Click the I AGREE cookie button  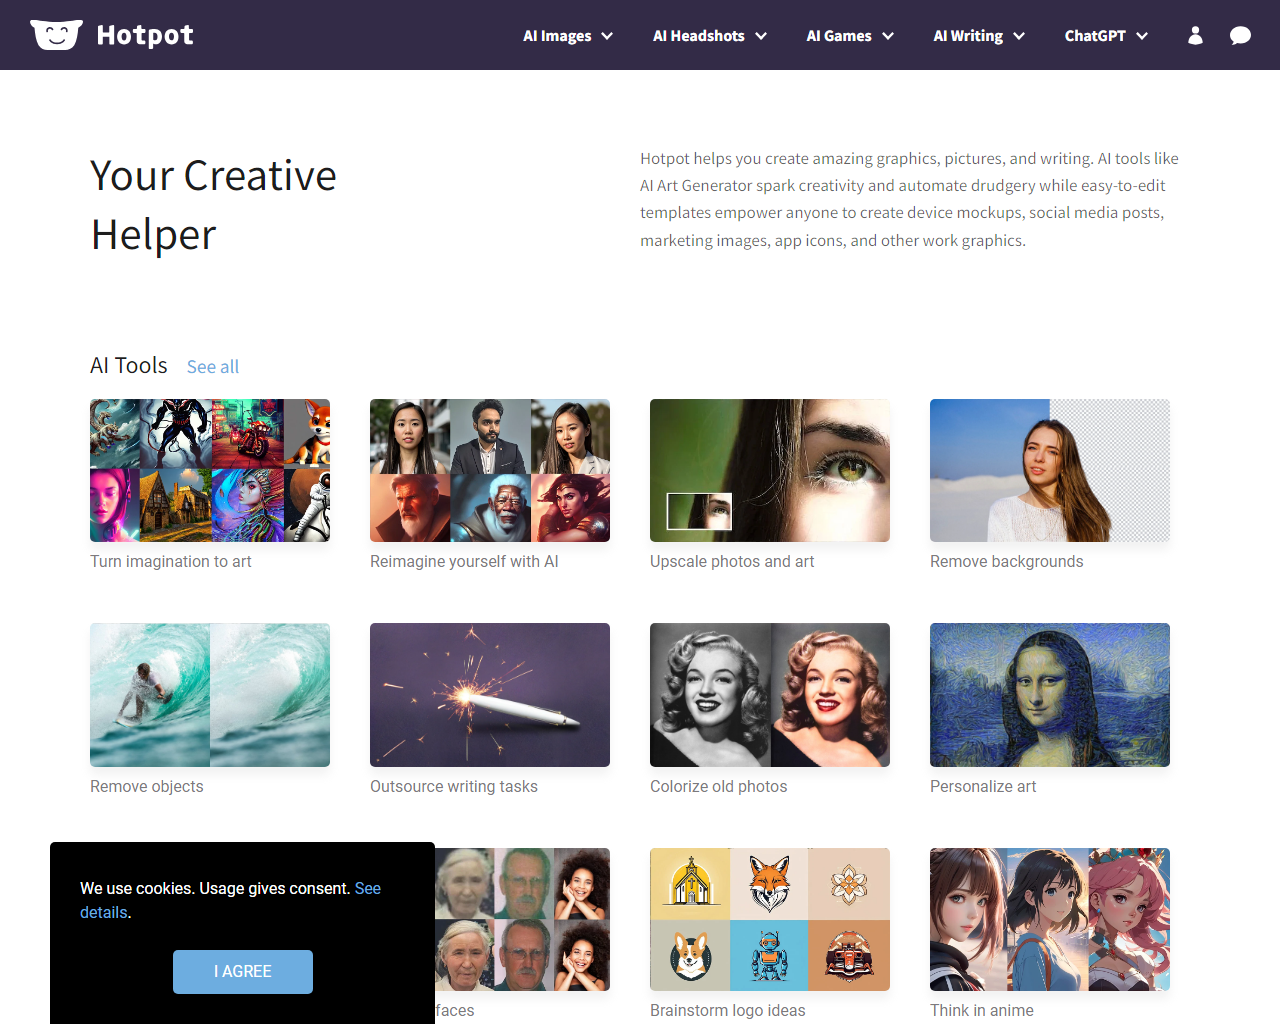point(243,972)
